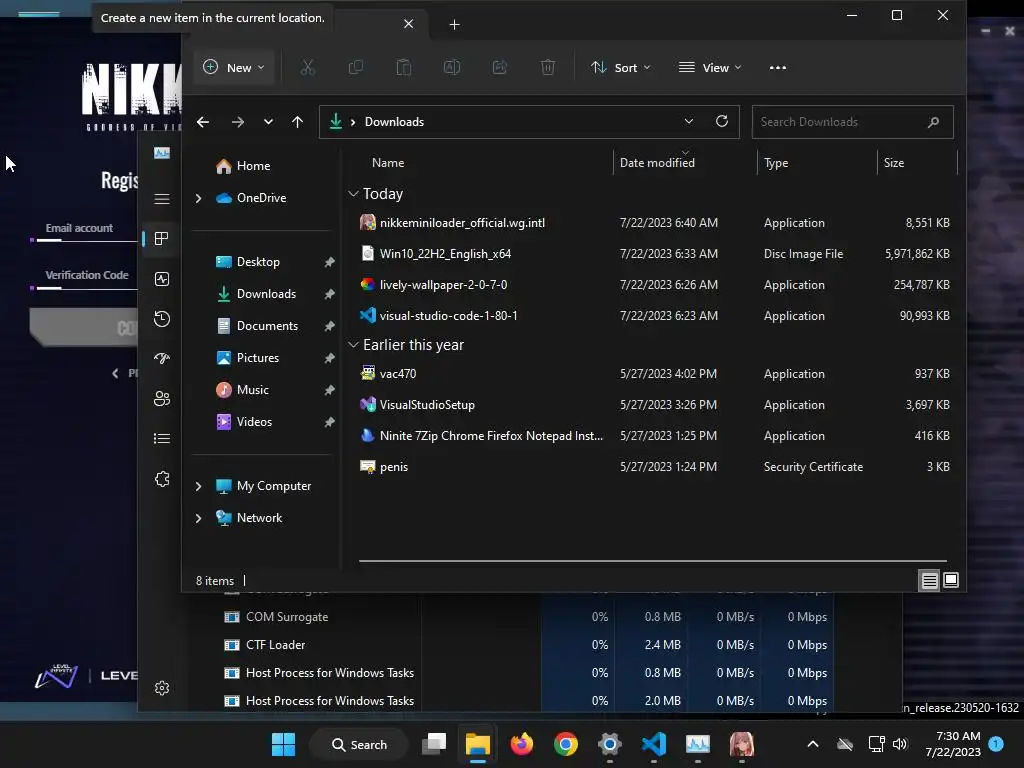Click the Copy icon in toolbar

point(356,67)
